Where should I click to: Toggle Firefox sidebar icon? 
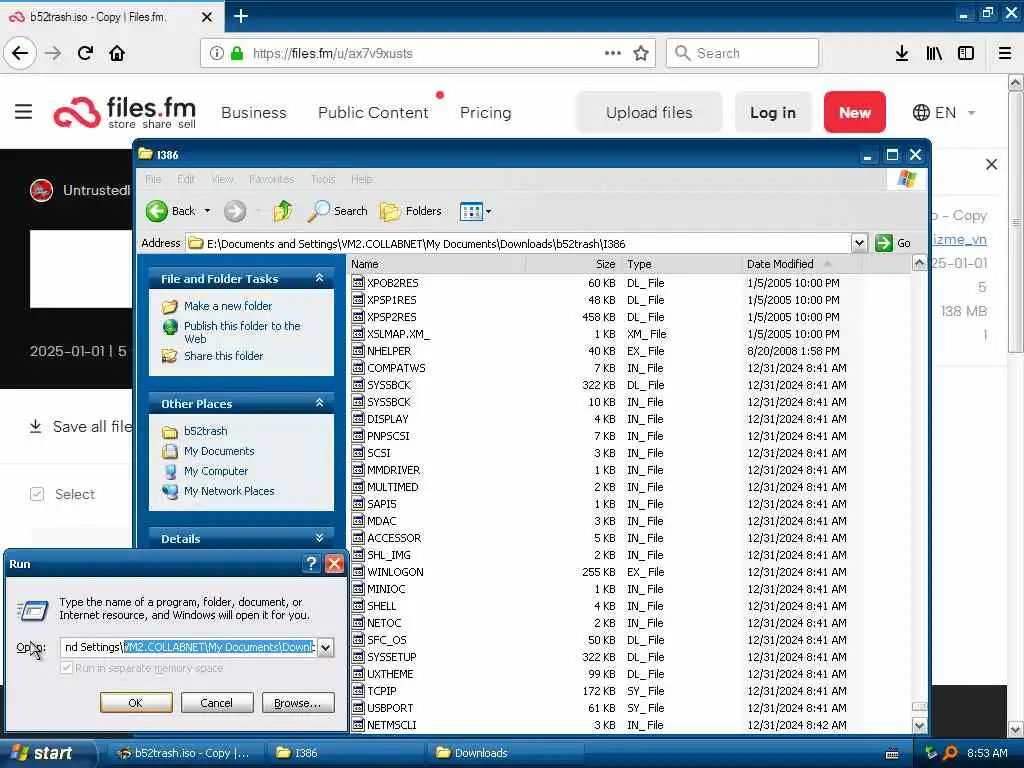(x=966, y=53)
